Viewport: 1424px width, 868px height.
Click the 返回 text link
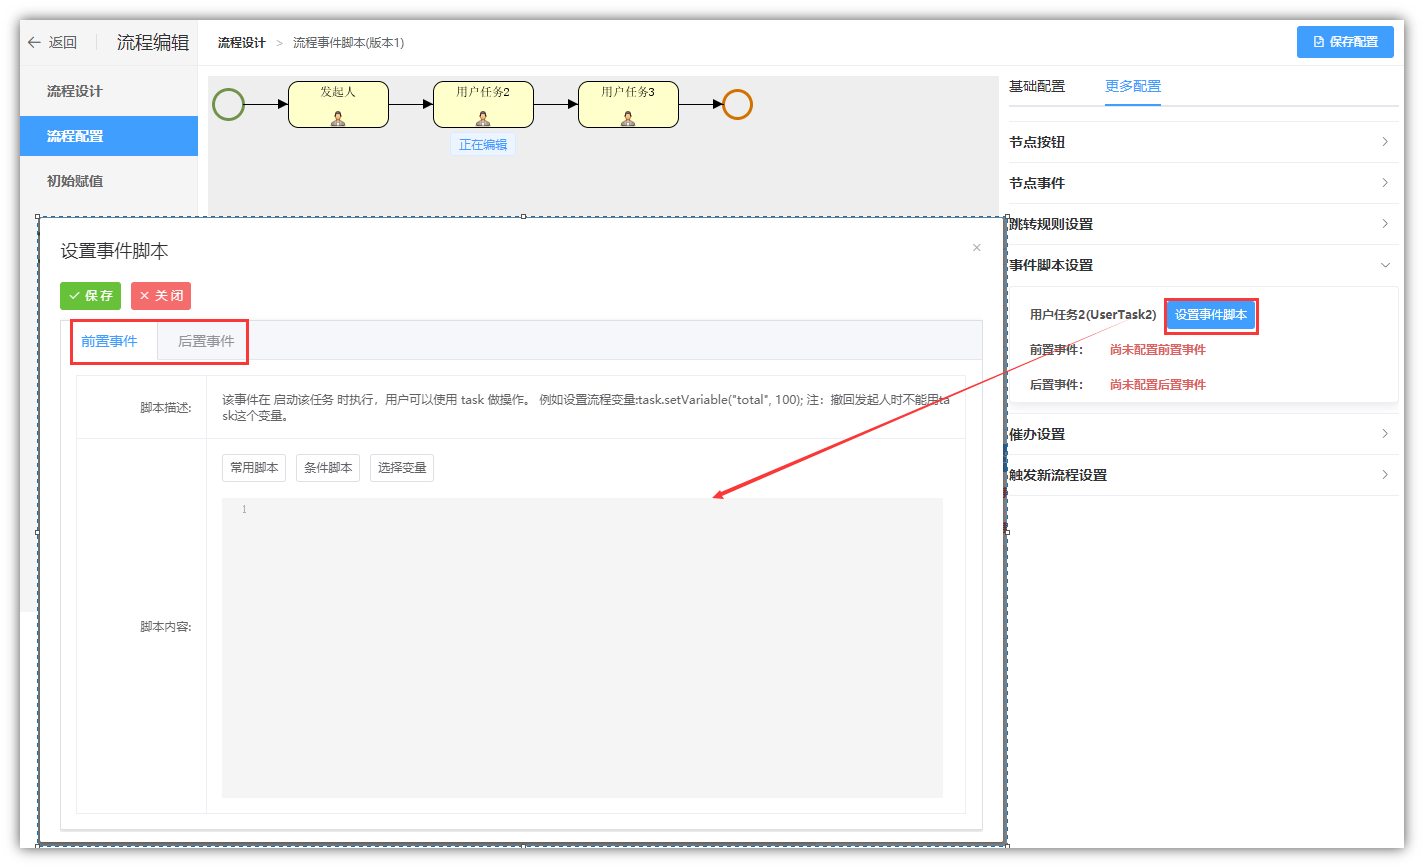63,42
